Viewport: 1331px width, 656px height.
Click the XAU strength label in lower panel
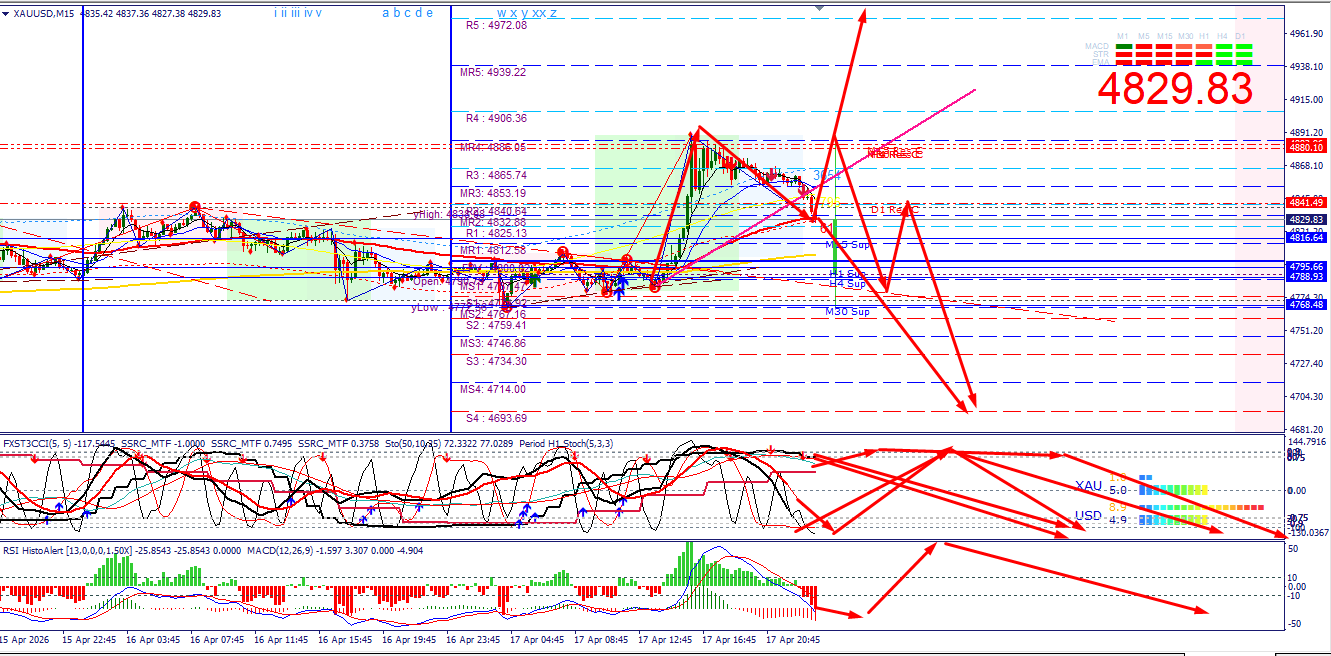[x=1088, y=485]
